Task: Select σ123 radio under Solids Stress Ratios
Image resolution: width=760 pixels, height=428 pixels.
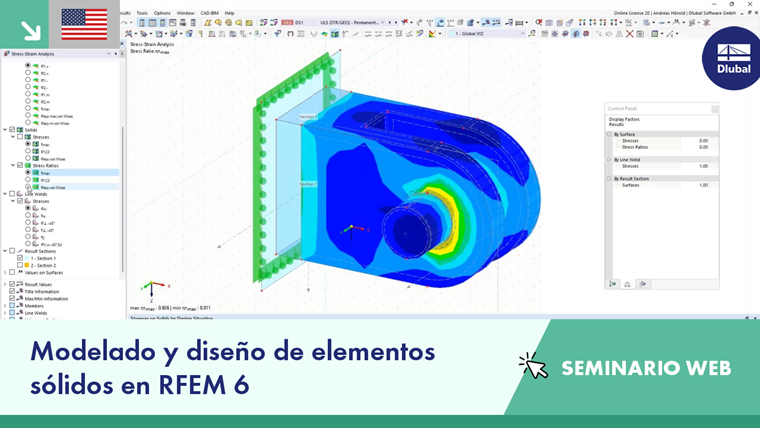Action: pos(28,179)
